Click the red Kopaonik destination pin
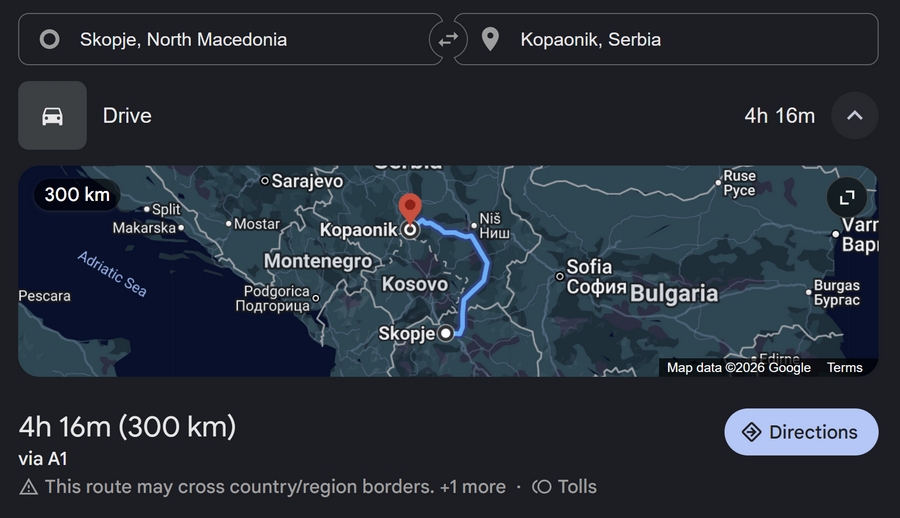Image resolution: width=900 pixels, height=518 pixels. 410,209
